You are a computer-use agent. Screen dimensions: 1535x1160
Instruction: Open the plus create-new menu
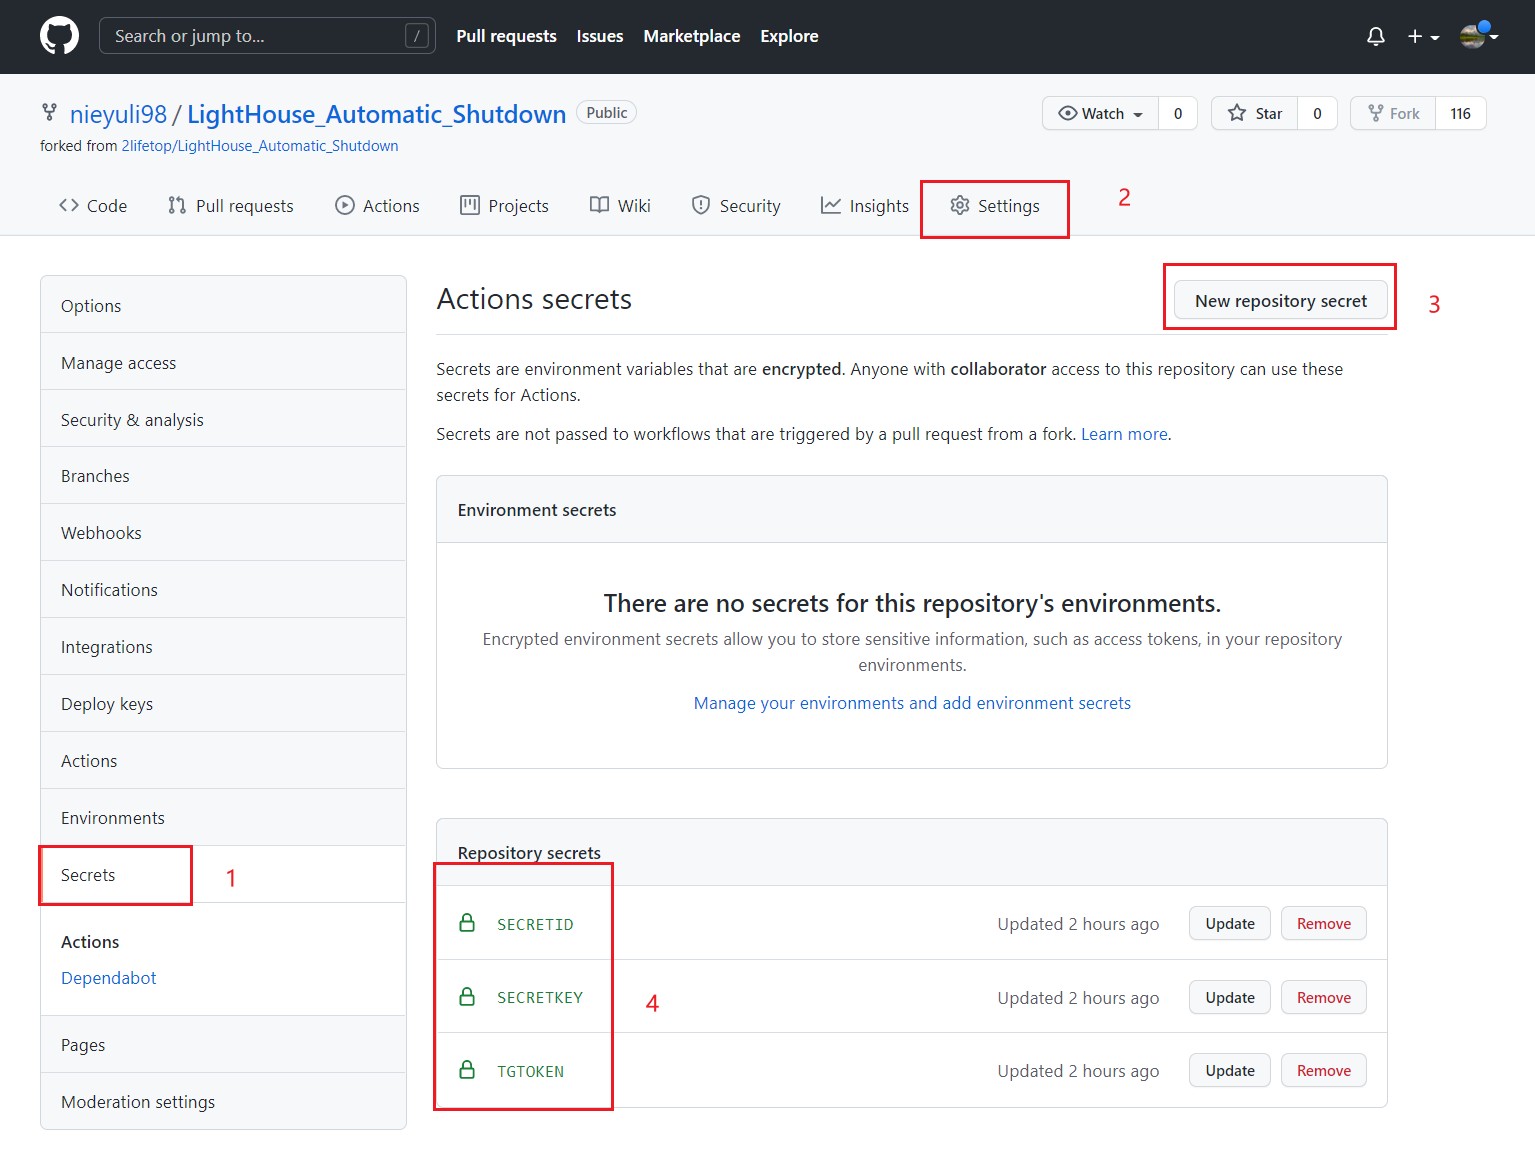(x=1423, y=37)
